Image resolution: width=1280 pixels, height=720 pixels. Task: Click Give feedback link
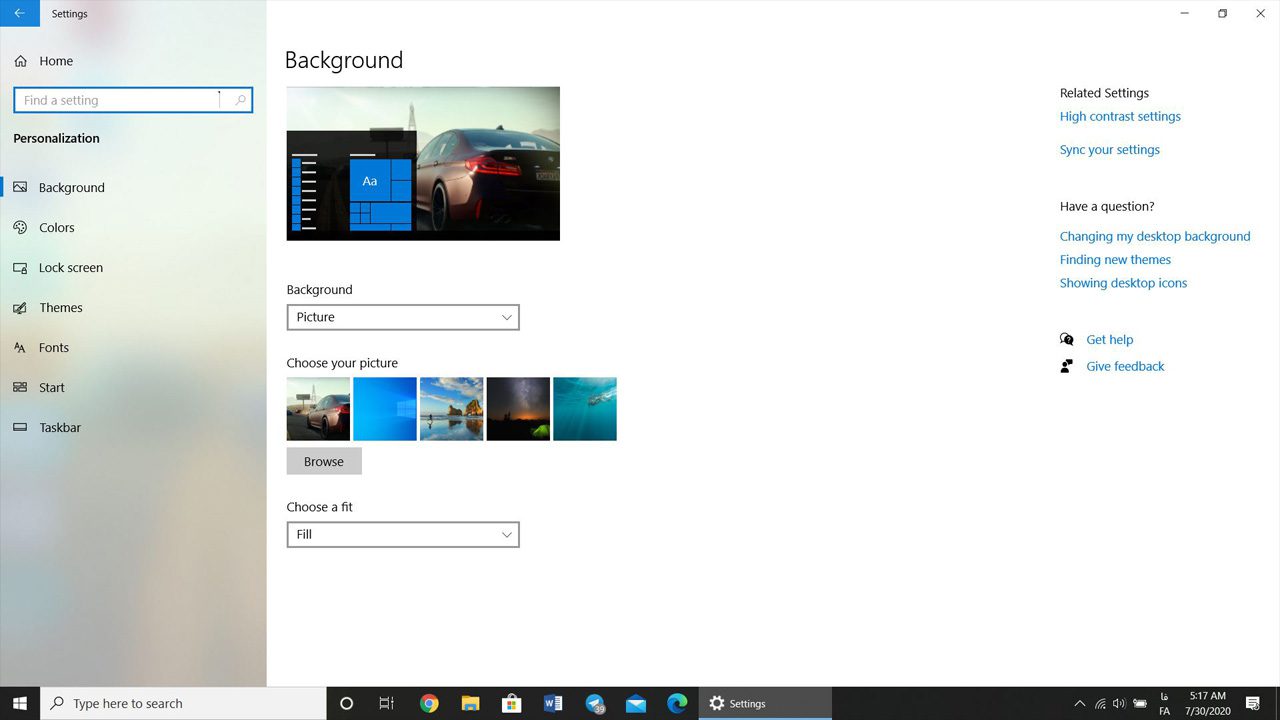(x=1125, y=367)
